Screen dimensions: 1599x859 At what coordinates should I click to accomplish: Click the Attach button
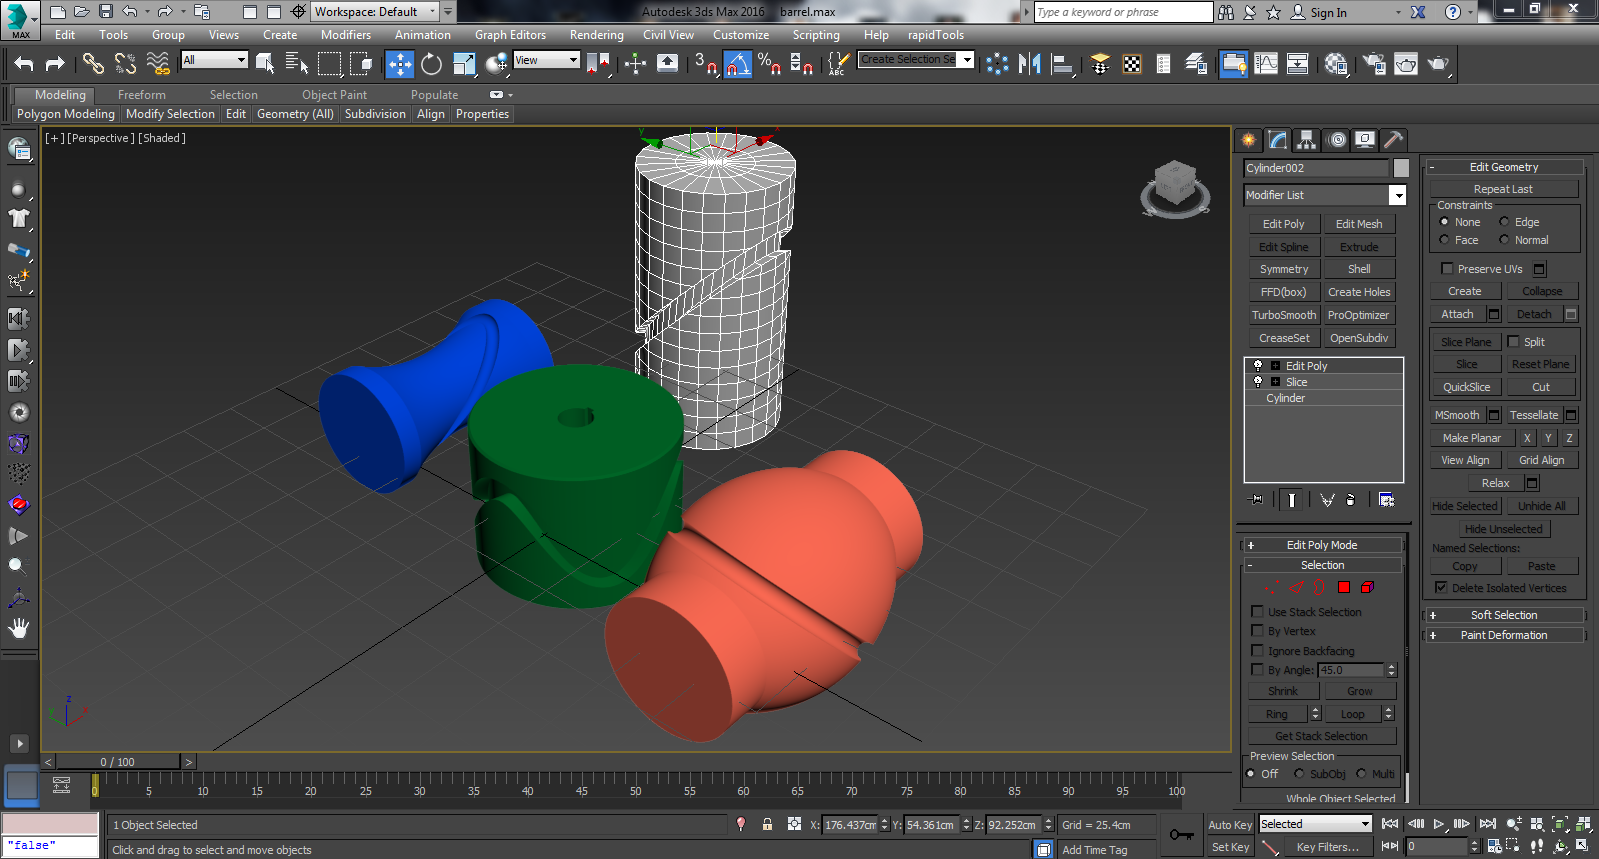1457,314
